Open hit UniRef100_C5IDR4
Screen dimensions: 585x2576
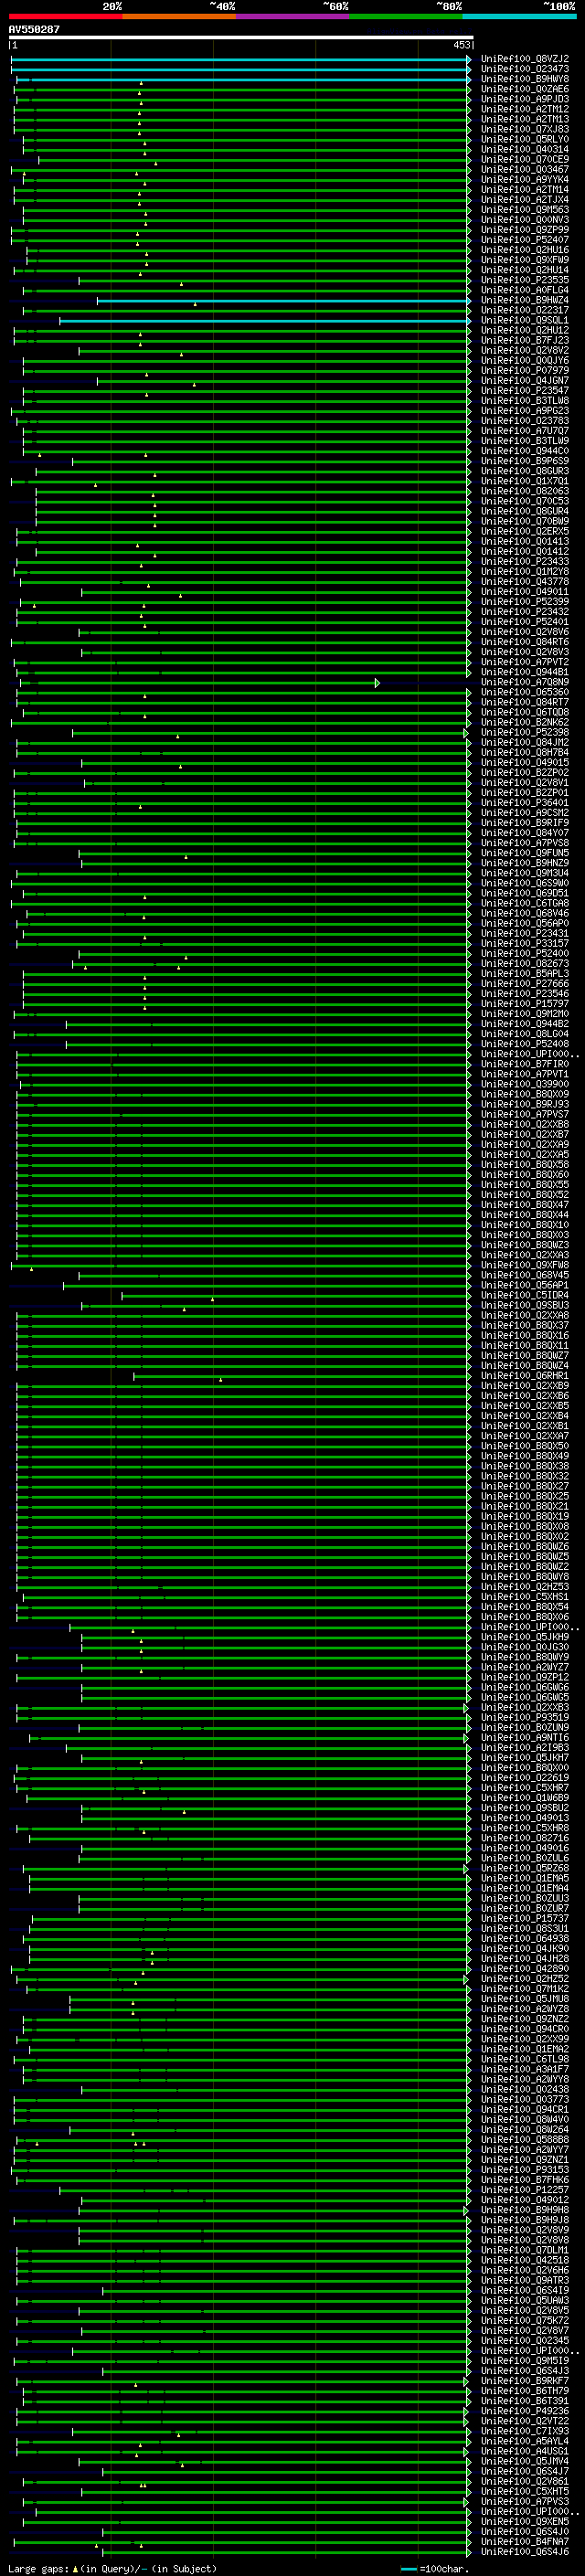525,1295
